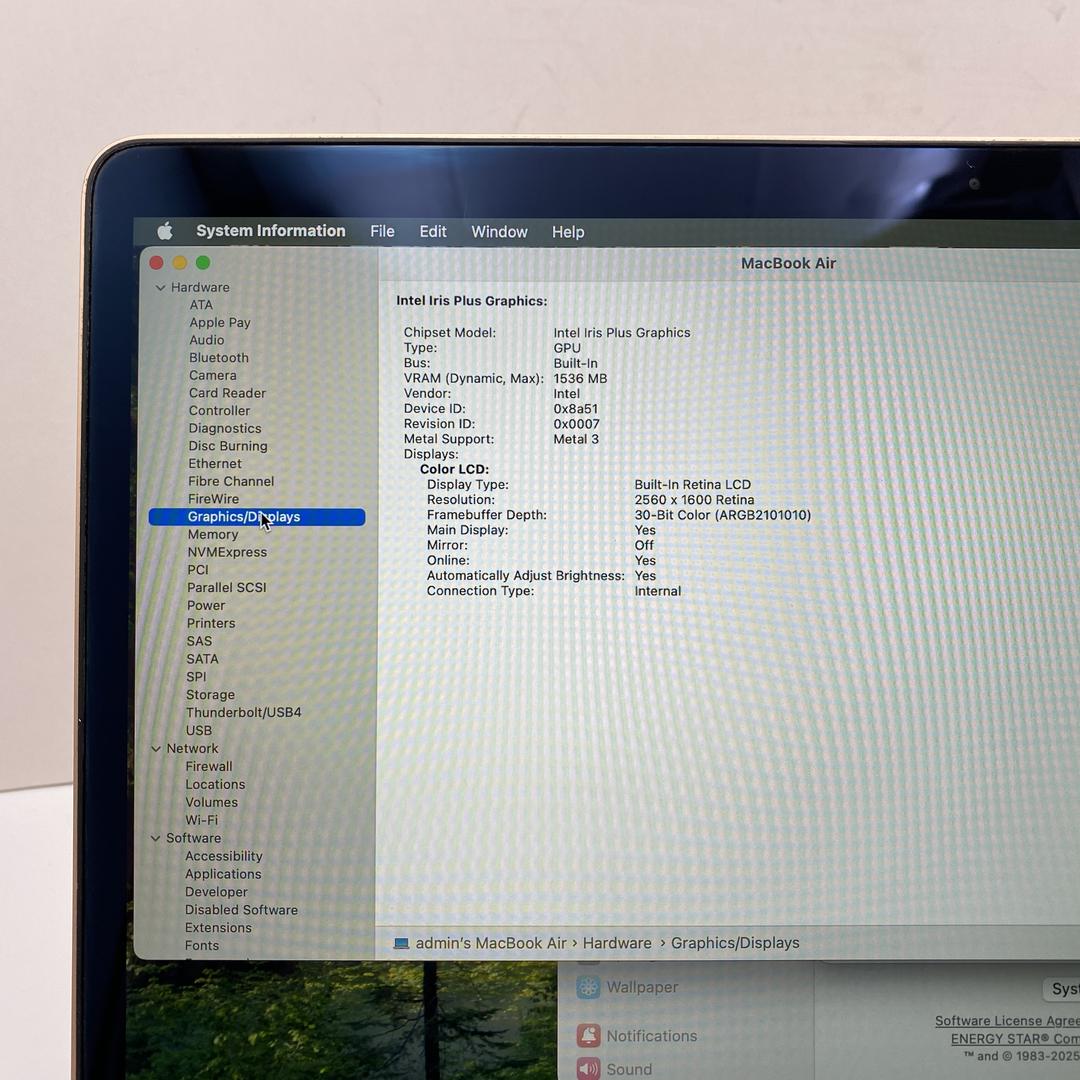
Task: Select Audio in the sidebar
Action: pos(207,340)
